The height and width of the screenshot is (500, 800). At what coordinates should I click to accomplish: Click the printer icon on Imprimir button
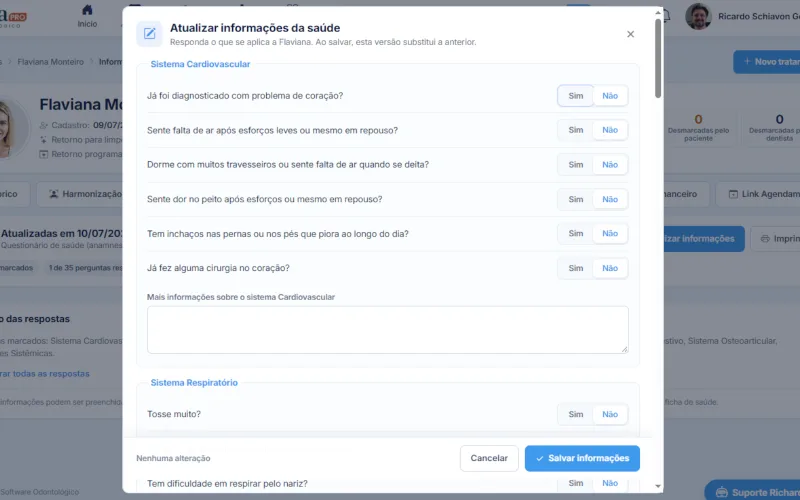pyautogui.click(x=765, y=239)
